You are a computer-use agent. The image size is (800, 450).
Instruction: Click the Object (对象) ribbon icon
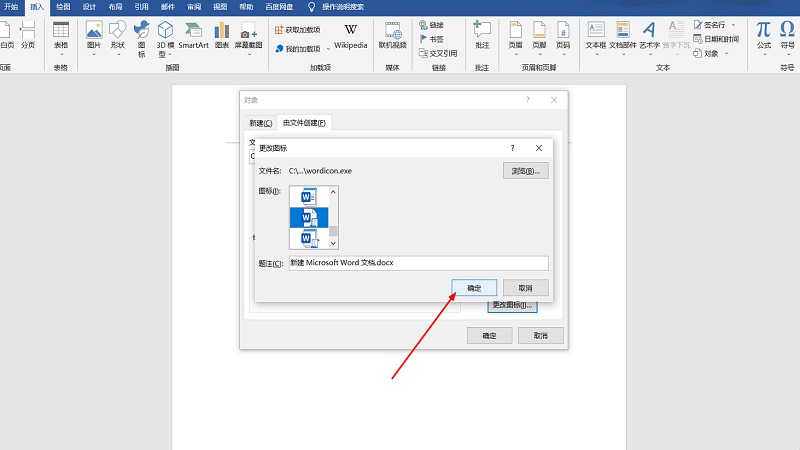pyautogui.click(x=698, y=53)
